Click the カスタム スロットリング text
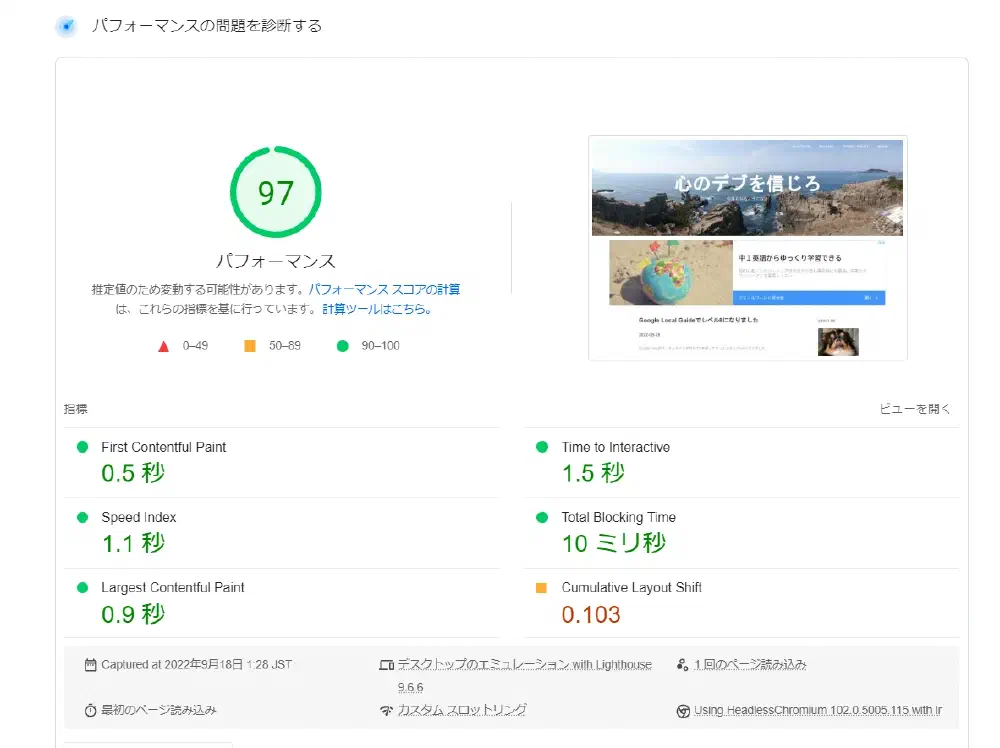1000x748 pixels. click(462, 710)
